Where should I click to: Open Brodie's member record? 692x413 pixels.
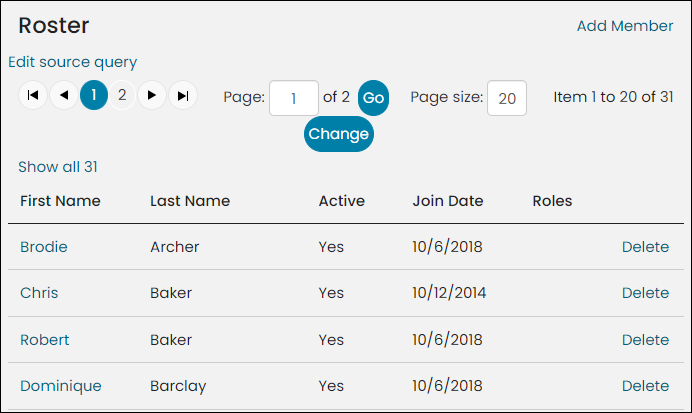pos(44,247)
